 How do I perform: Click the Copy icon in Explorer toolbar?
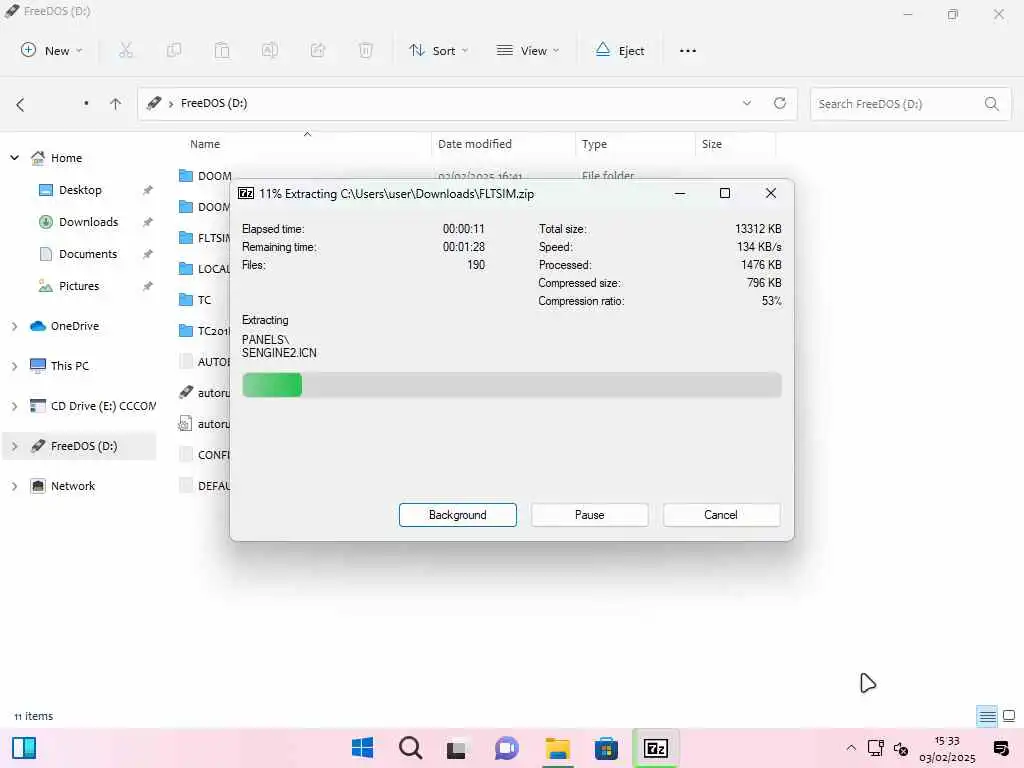tap(174, 50)
